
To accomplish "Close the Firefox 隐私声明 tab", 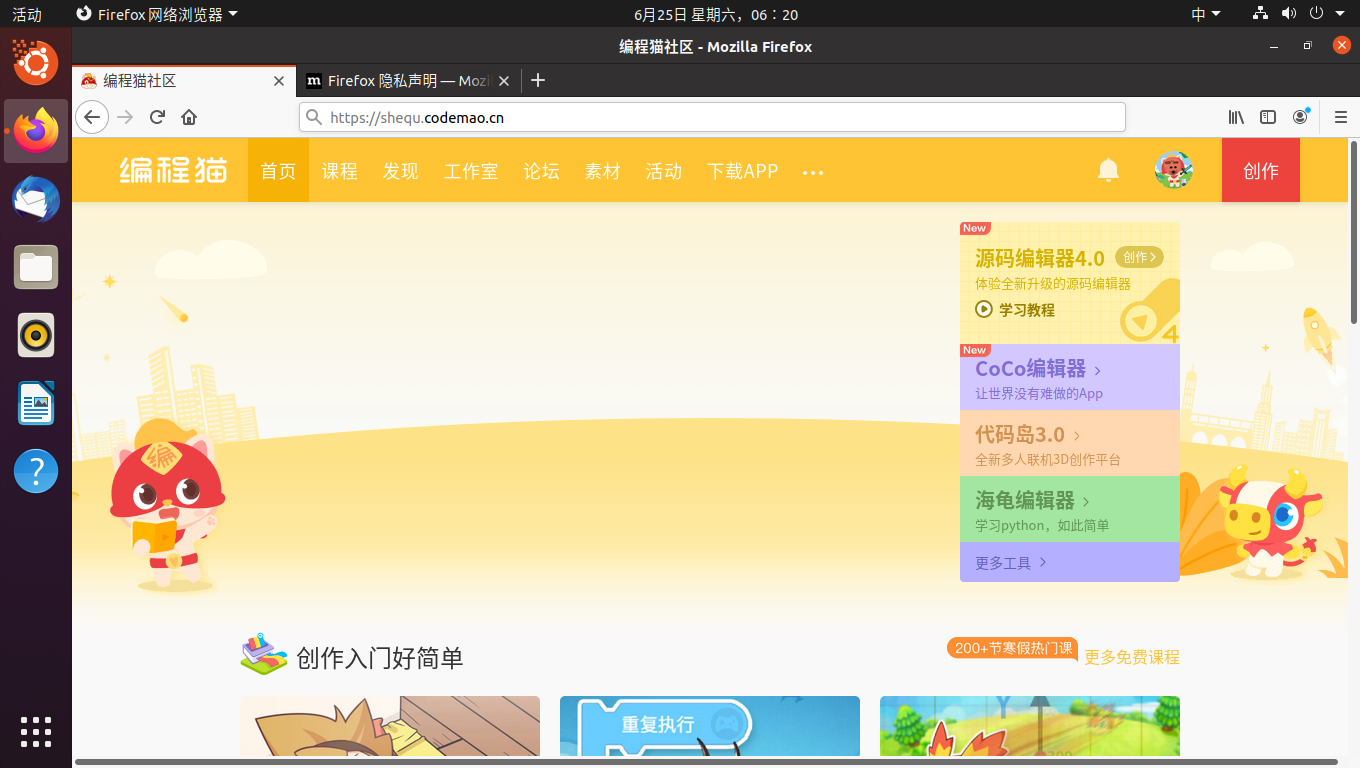I will 504,81.
